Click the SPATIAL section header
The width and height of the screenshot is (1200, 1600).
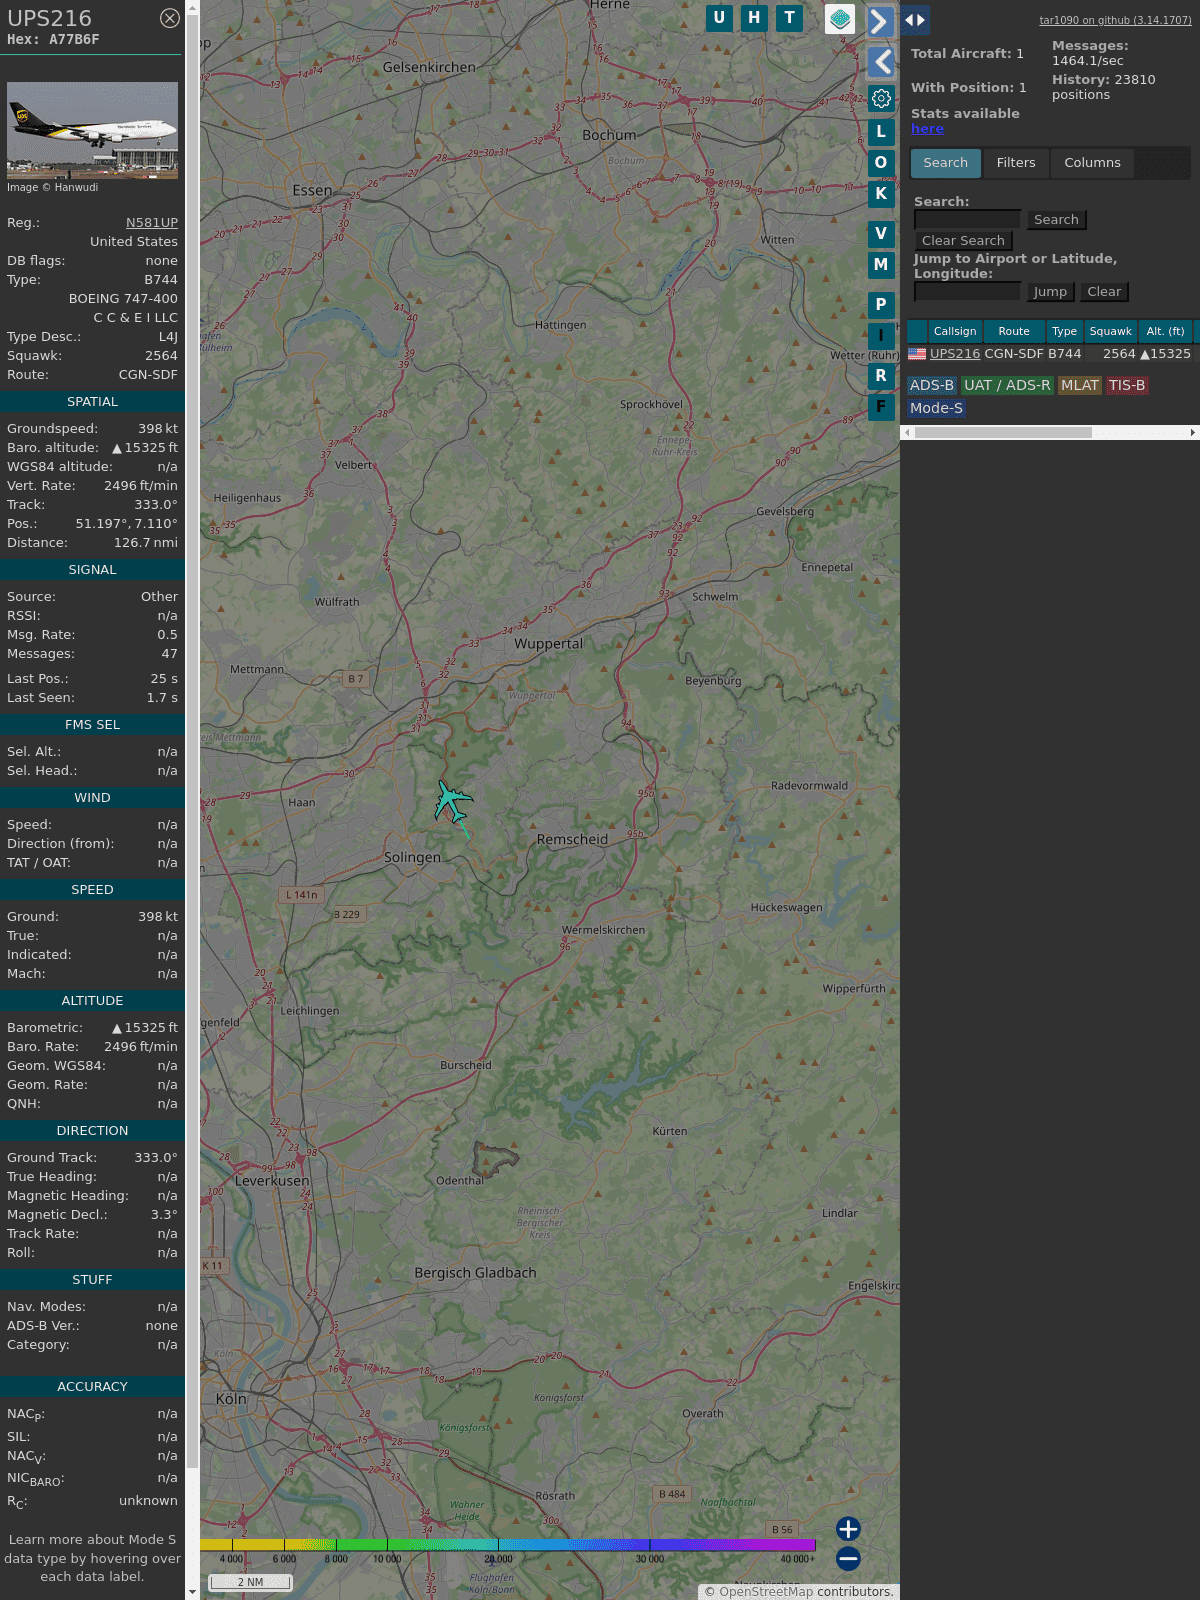point(92,402)
